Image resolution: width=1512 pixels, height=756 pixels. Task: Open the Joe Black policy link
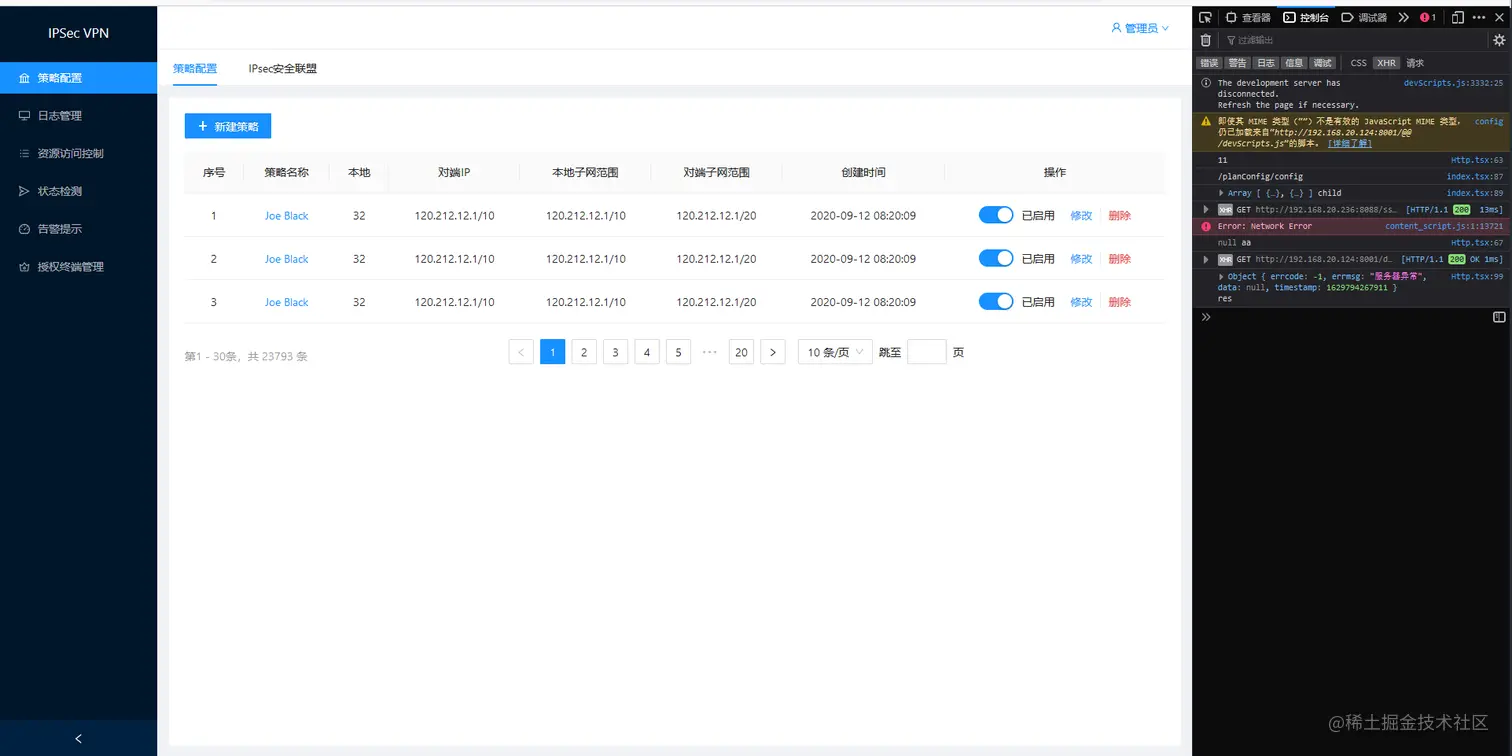click(286, 215)
